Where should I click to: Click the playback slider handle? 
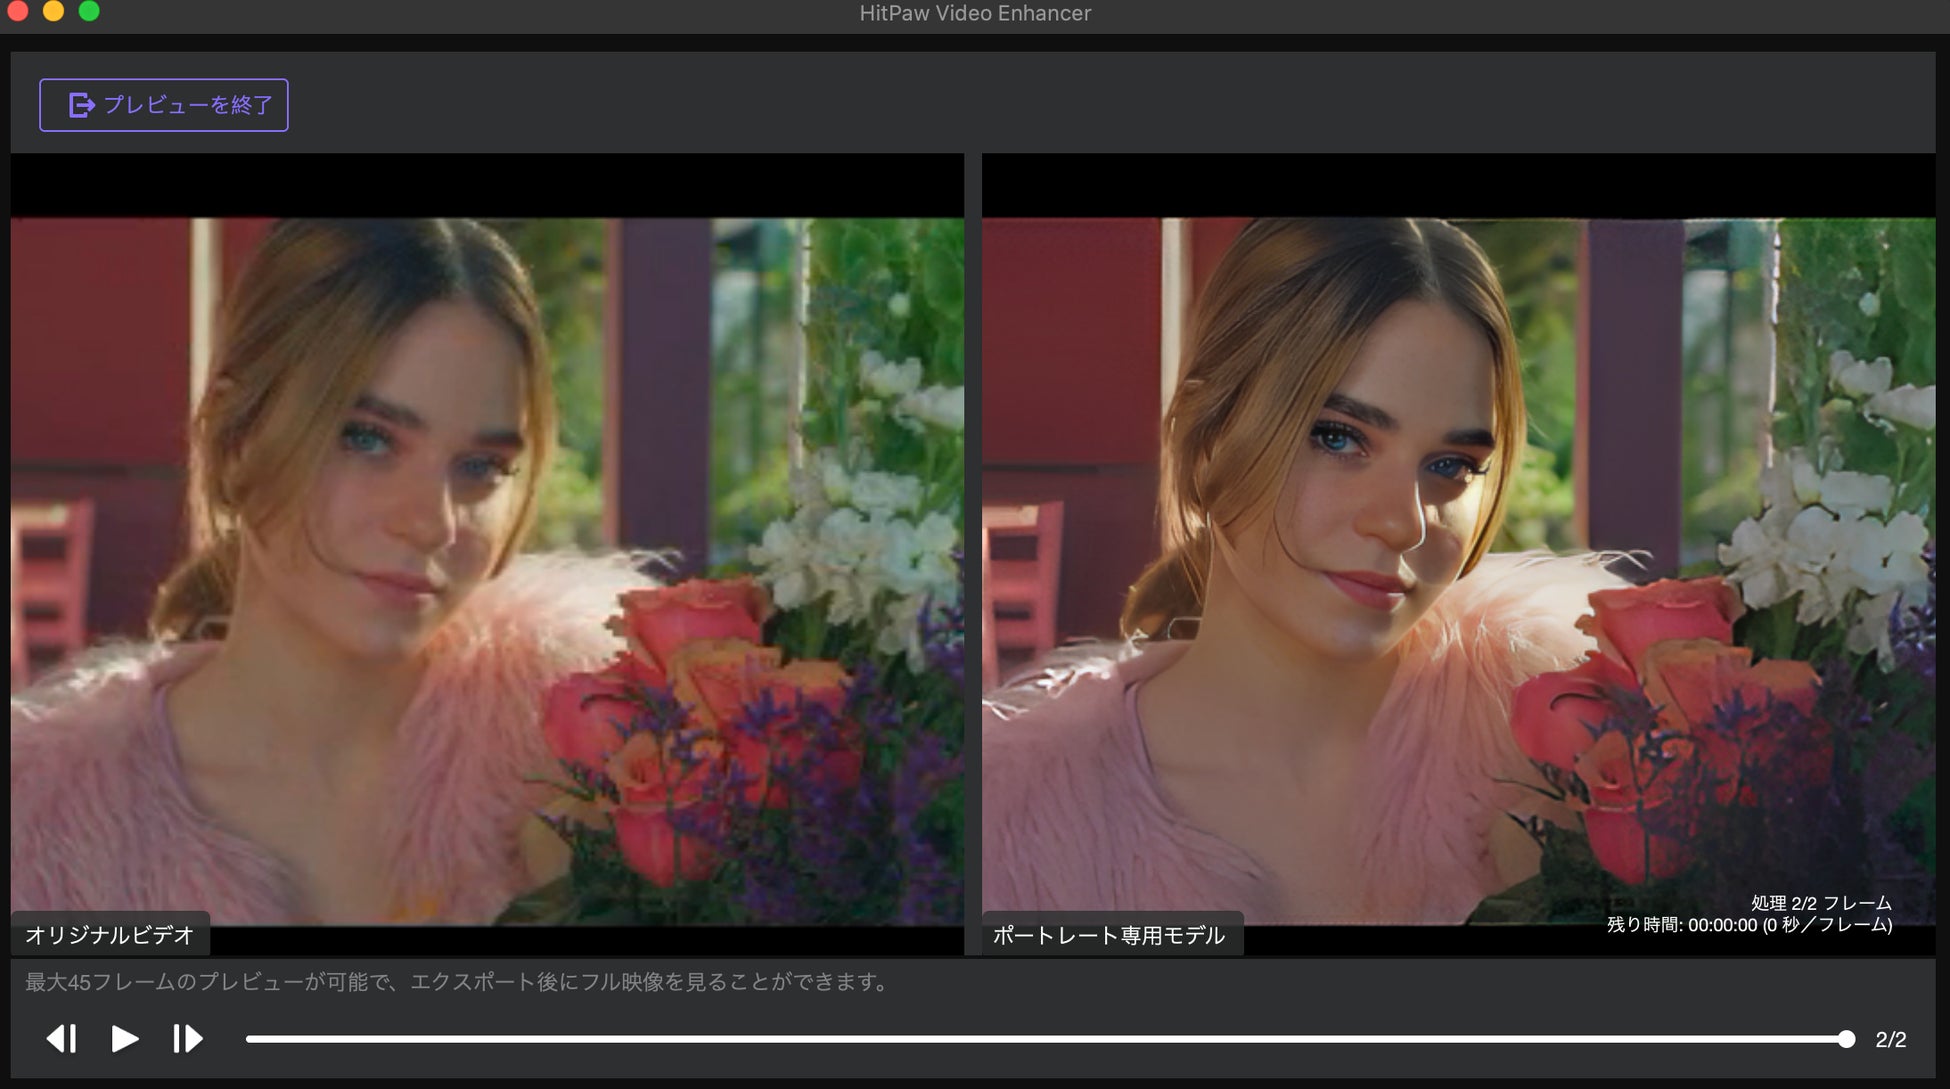click(1846, 1039)
